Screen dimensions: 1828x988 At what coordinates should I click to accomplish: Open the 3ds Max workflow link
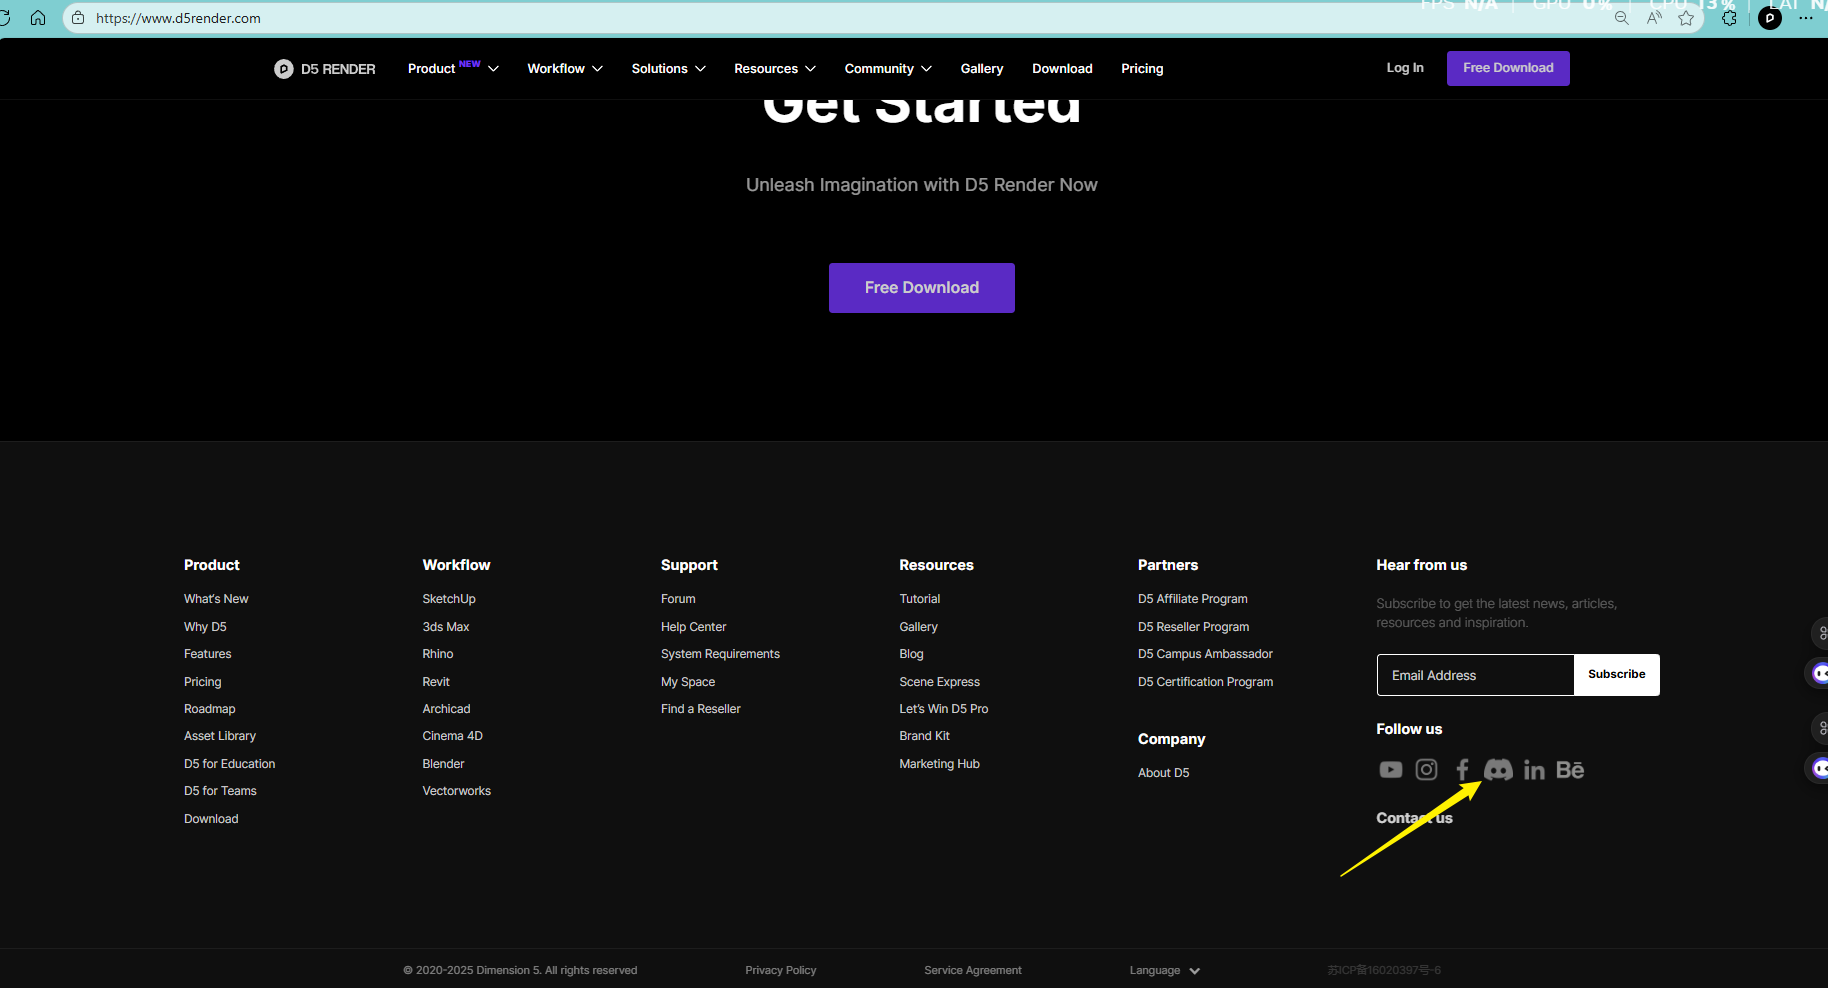446,627
